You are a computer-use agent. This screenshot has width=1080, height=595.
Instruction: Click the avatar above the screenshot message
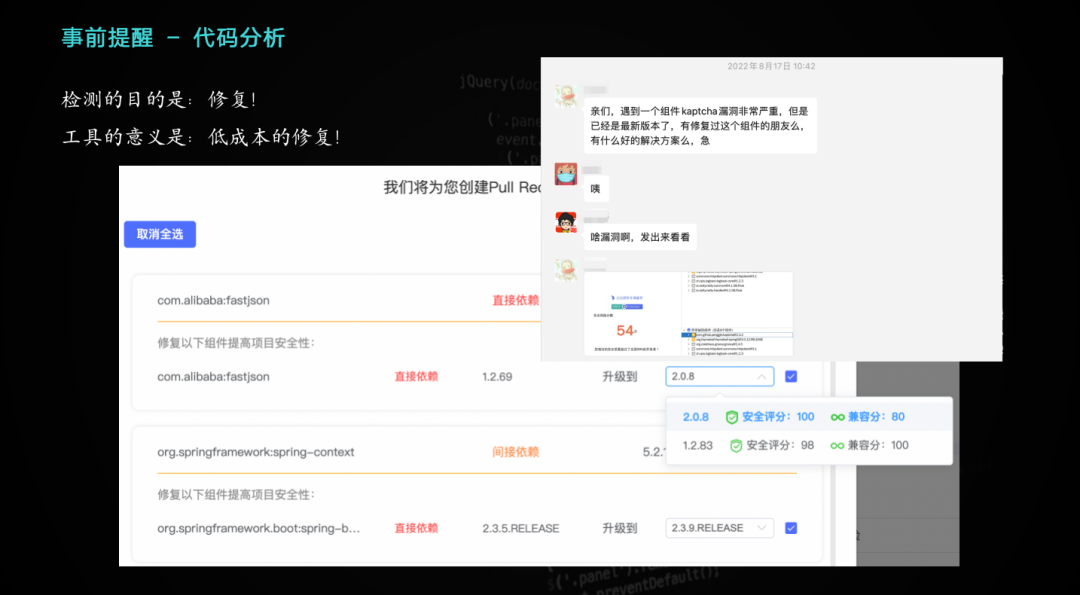(564, 265)
